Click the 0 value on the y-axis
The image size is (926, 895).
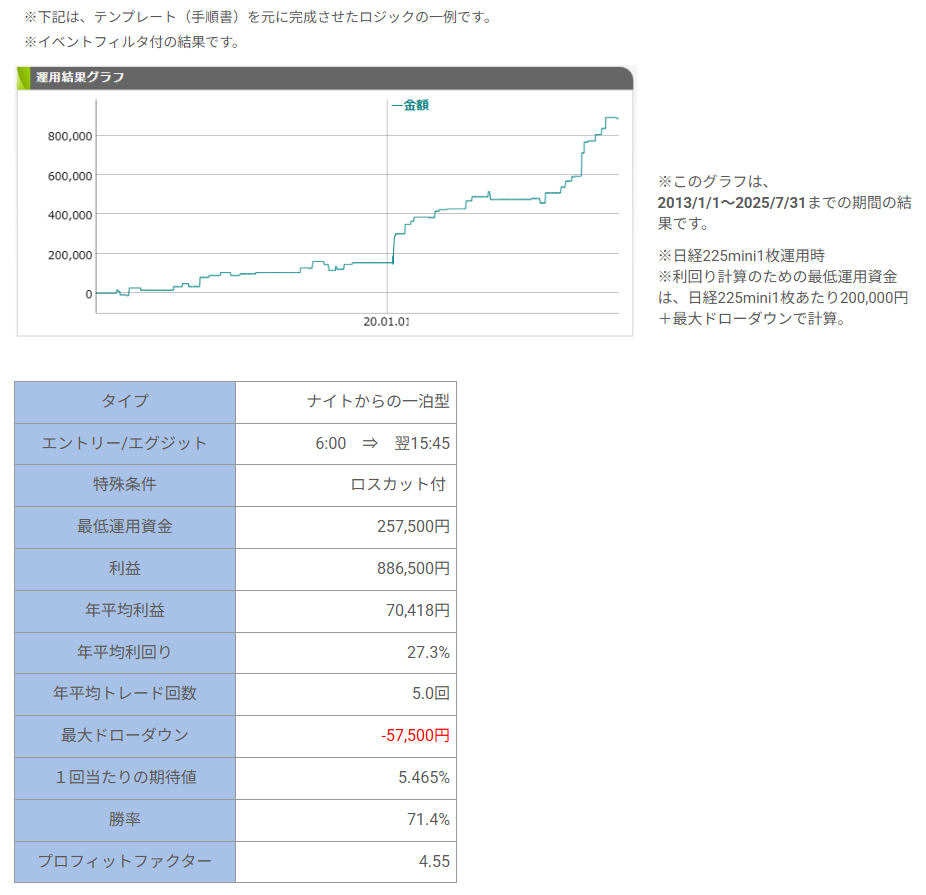click(88, 294)
